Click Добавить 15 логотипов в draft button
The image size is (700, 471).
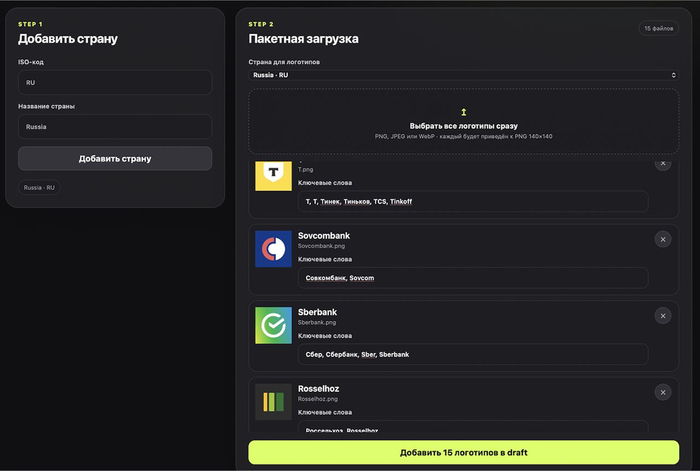[x=463, y=452]
